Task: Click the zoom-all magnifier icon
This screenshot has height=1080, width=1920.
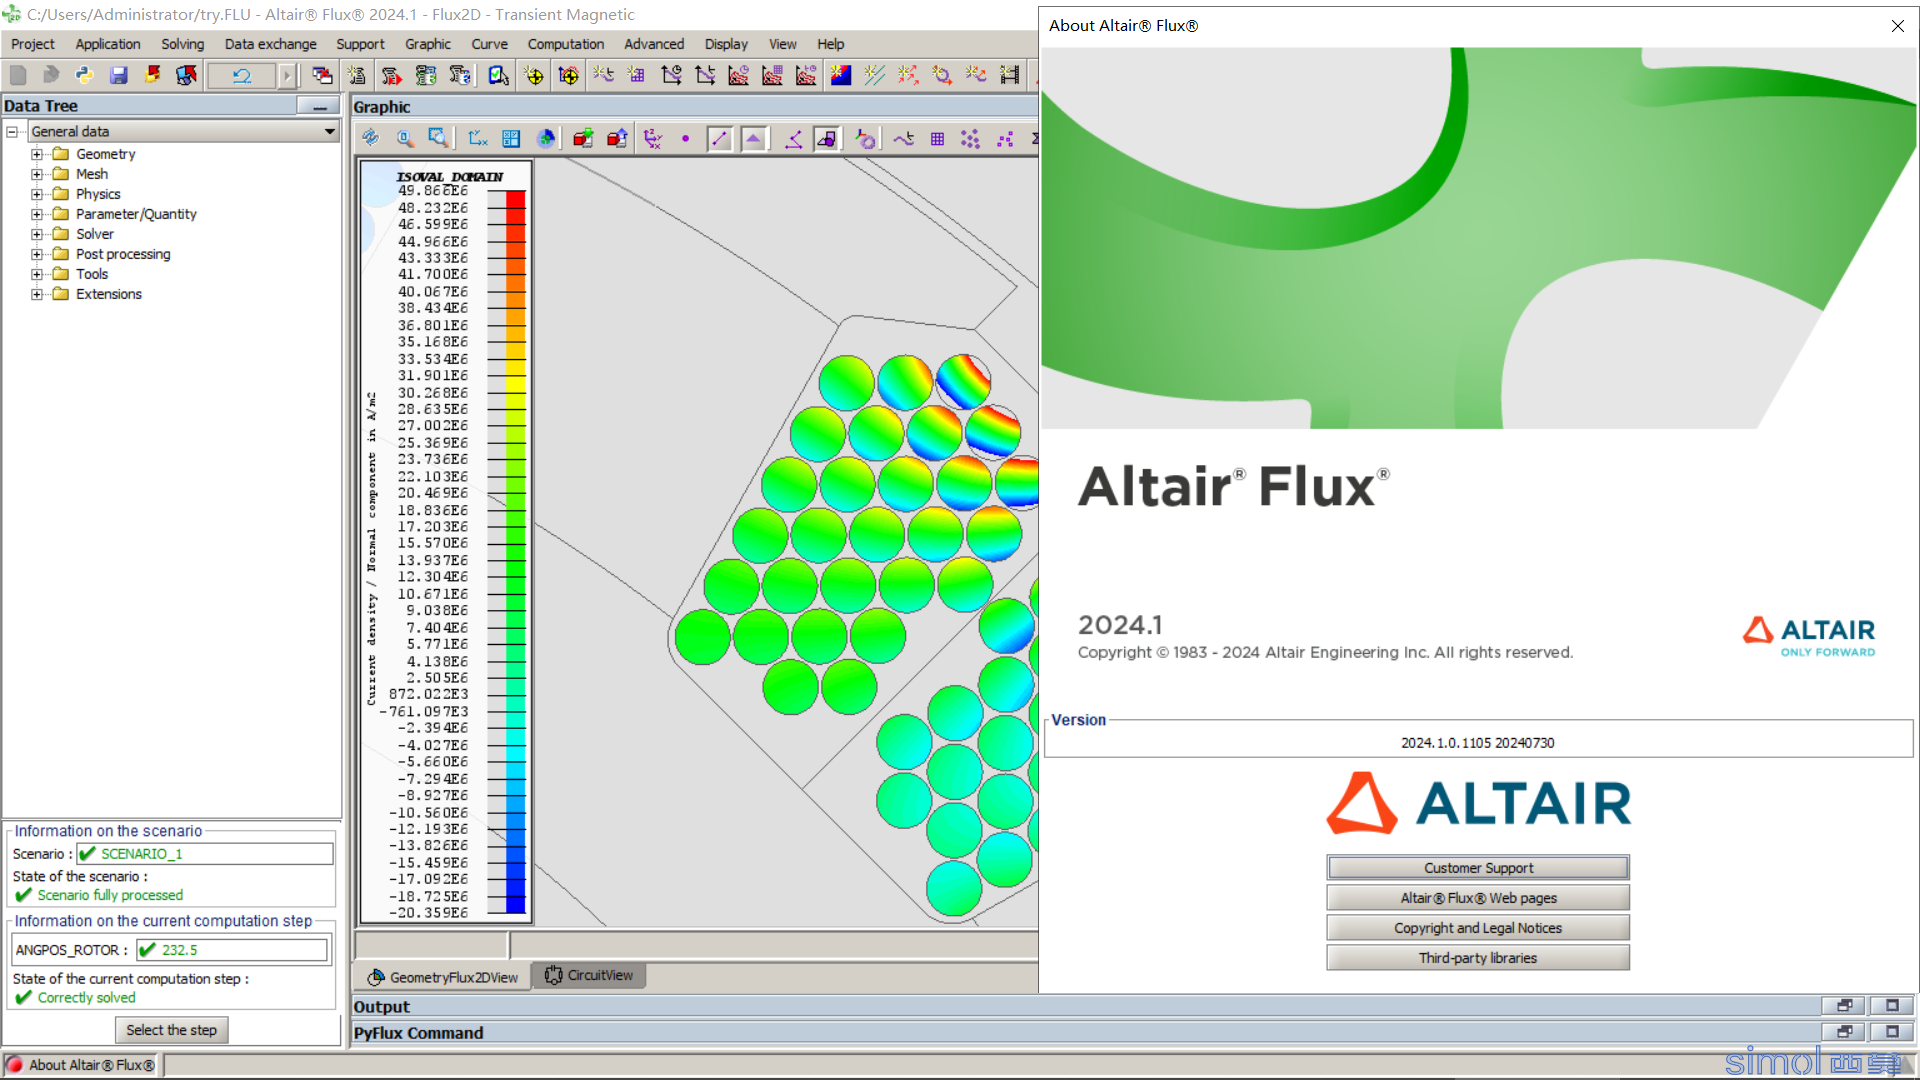Action: click(404, 139)
